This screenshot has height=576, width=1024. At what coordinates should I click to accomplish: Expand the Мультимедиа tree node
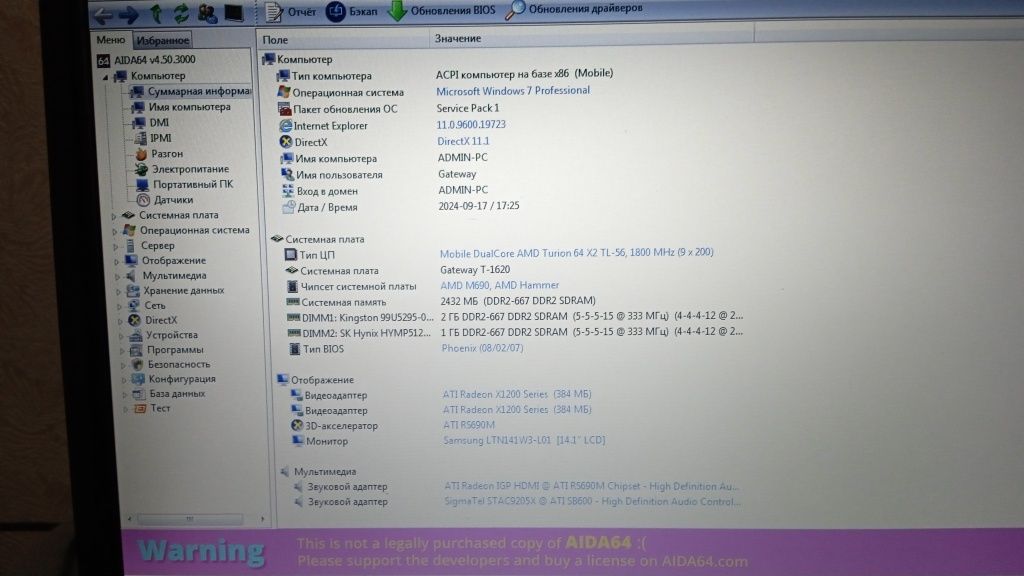click(x=118, y=277)
